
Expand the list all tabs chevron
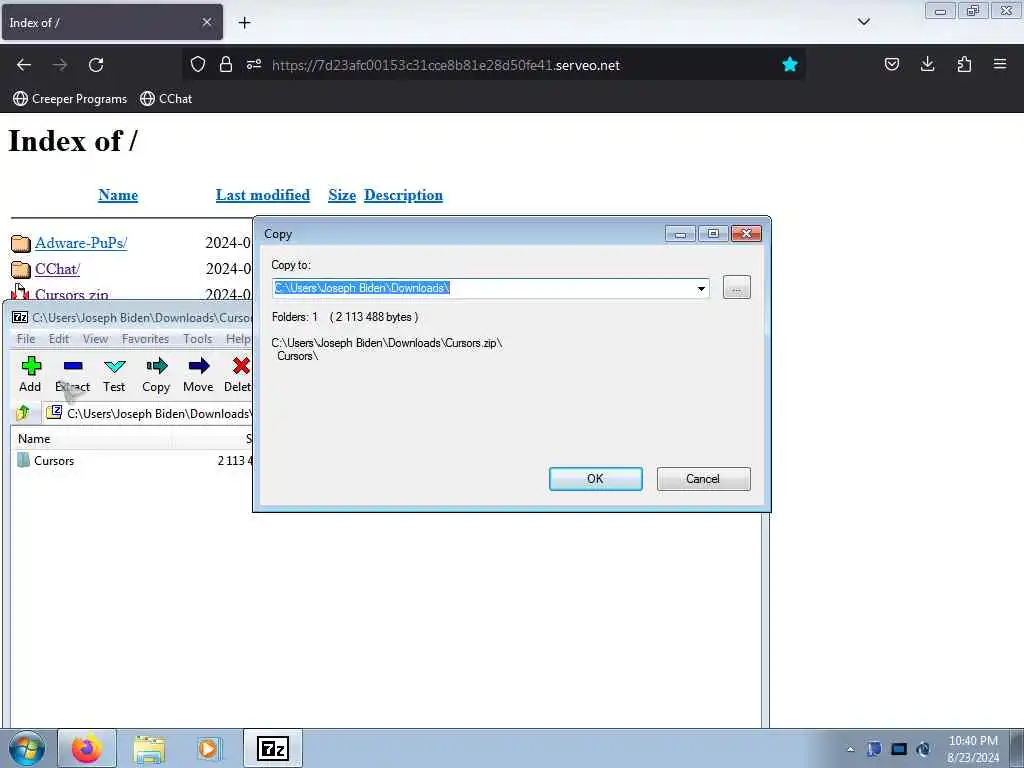click(x=863, y=22)
